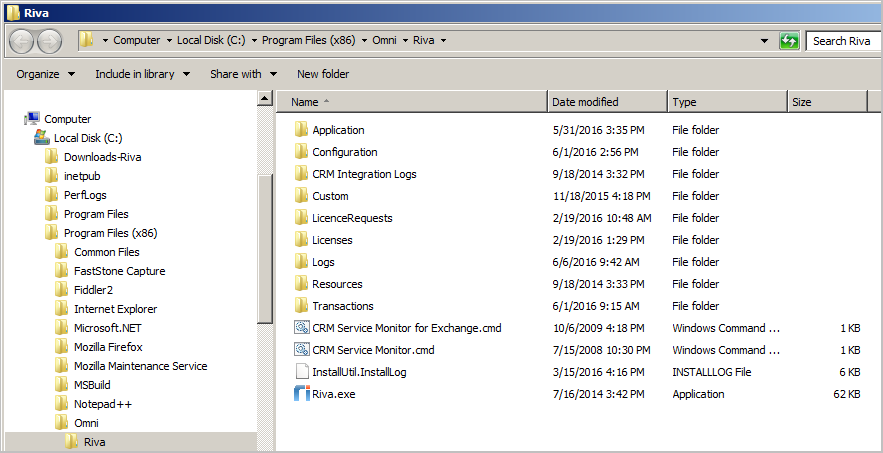Click the address bar folder icon
The width and height of the screenshot is (883, 453).
click(86, 40)
